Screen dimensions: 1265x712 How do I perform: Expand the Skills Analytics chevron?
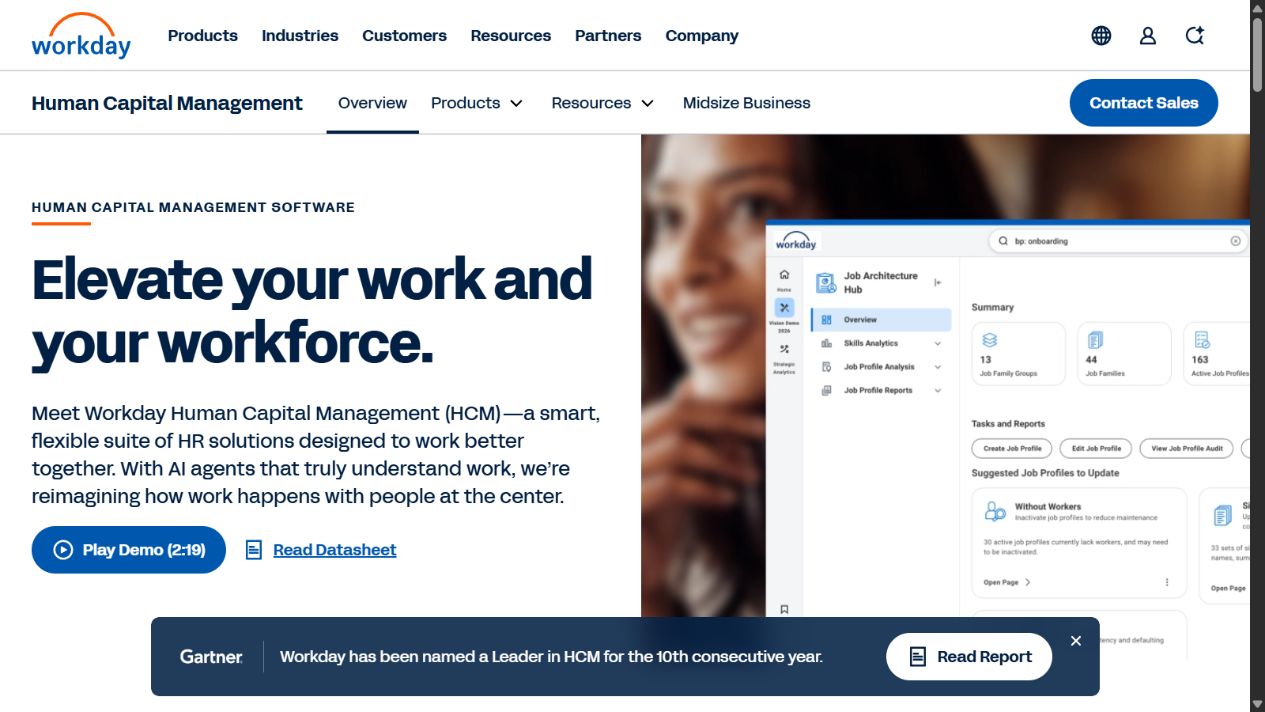click(x=938, y=343)
